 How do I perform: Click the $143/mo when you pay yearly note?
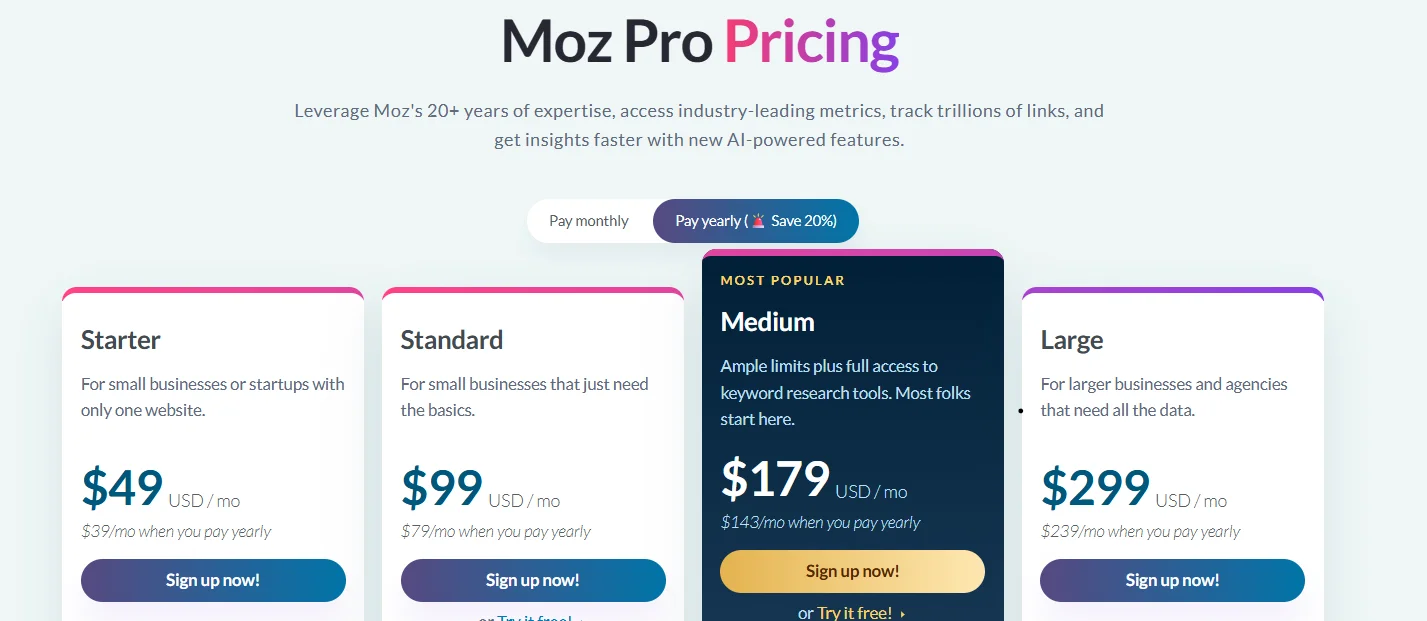pyautogui.click(x=820, y=522)
